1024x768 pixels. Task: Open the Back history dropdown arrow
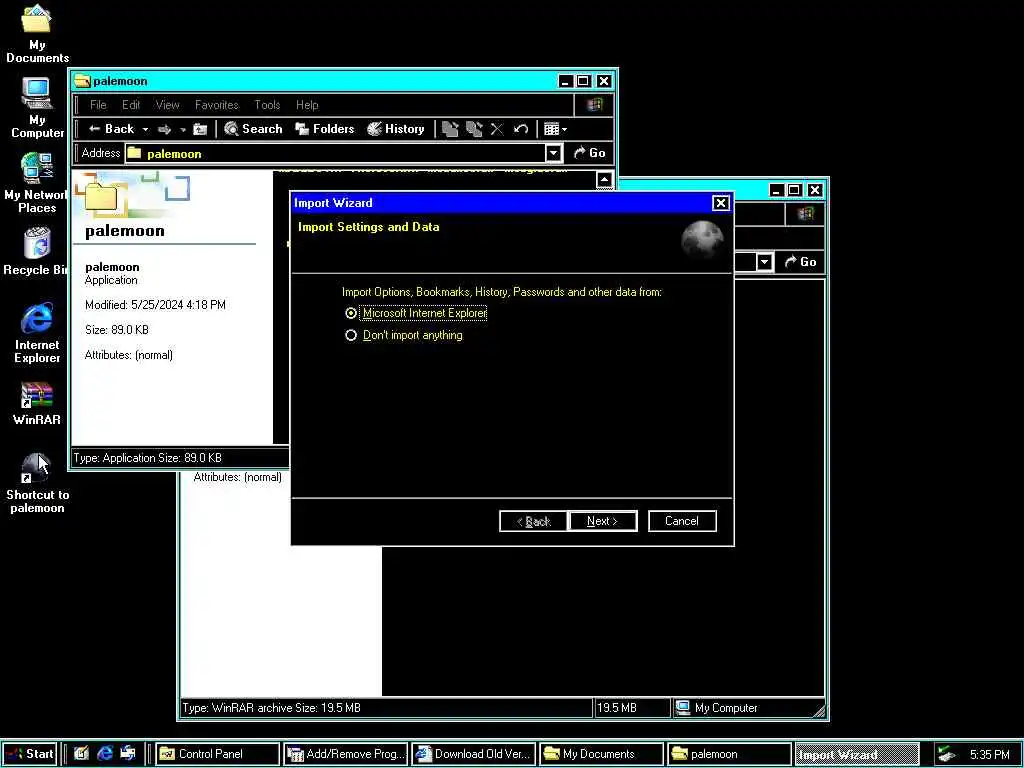click(x=146, y=129)
